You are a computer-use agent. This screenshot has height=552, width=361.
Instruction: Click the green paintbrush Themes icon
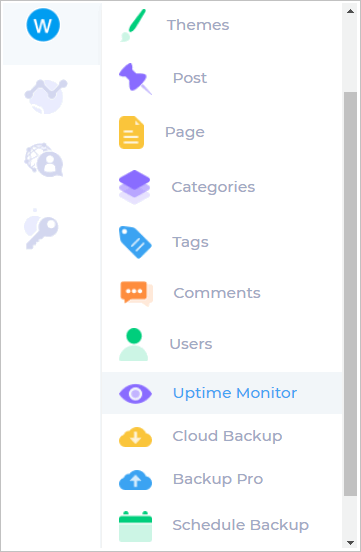pyautogui.click(x=133, y=25)
